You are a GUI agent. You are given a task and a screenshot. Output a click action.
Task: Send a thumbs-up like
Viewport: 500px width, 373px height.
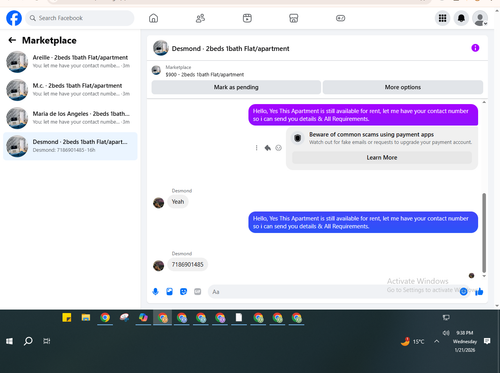pos(479,292)
